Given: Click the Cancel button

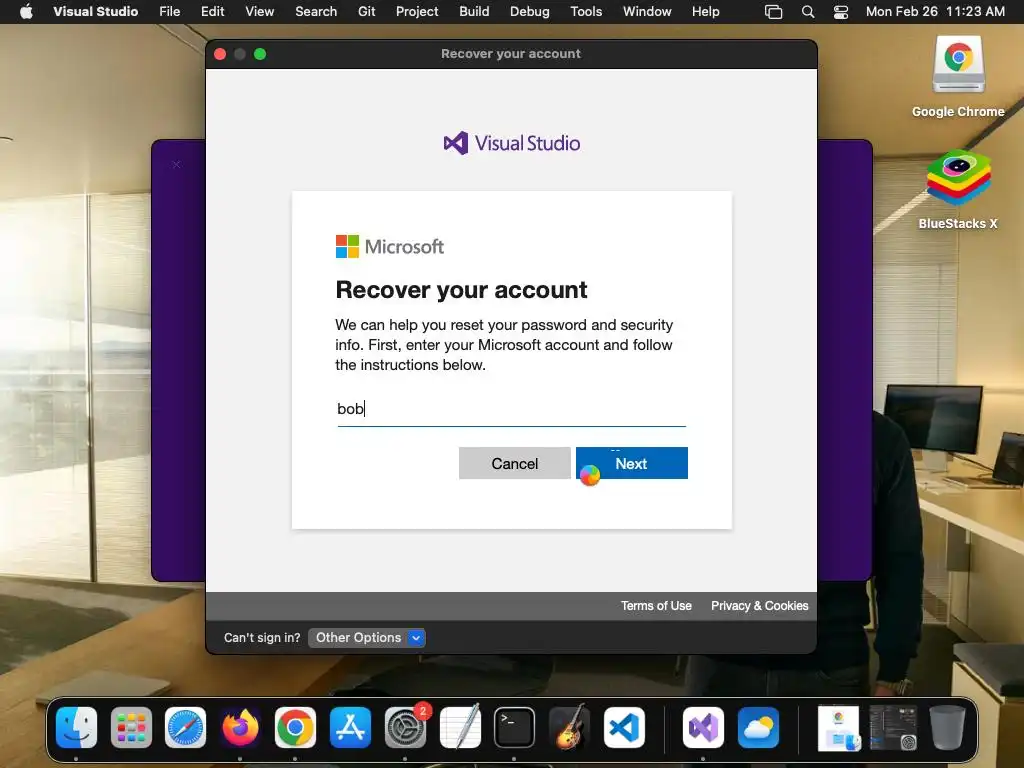Looking at the screenshot, I should [x=515, y=463].
